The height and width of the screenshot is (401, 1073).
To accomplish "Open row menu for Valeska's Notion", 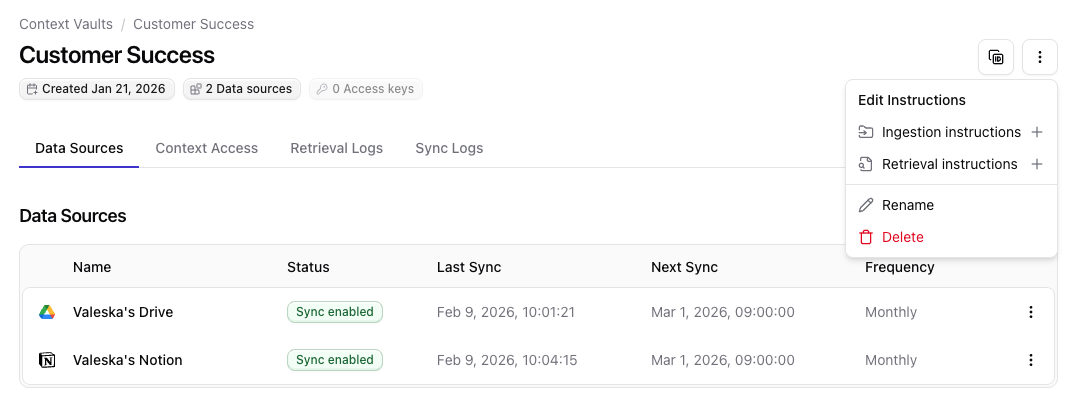I will click(x=1031, y=360).
